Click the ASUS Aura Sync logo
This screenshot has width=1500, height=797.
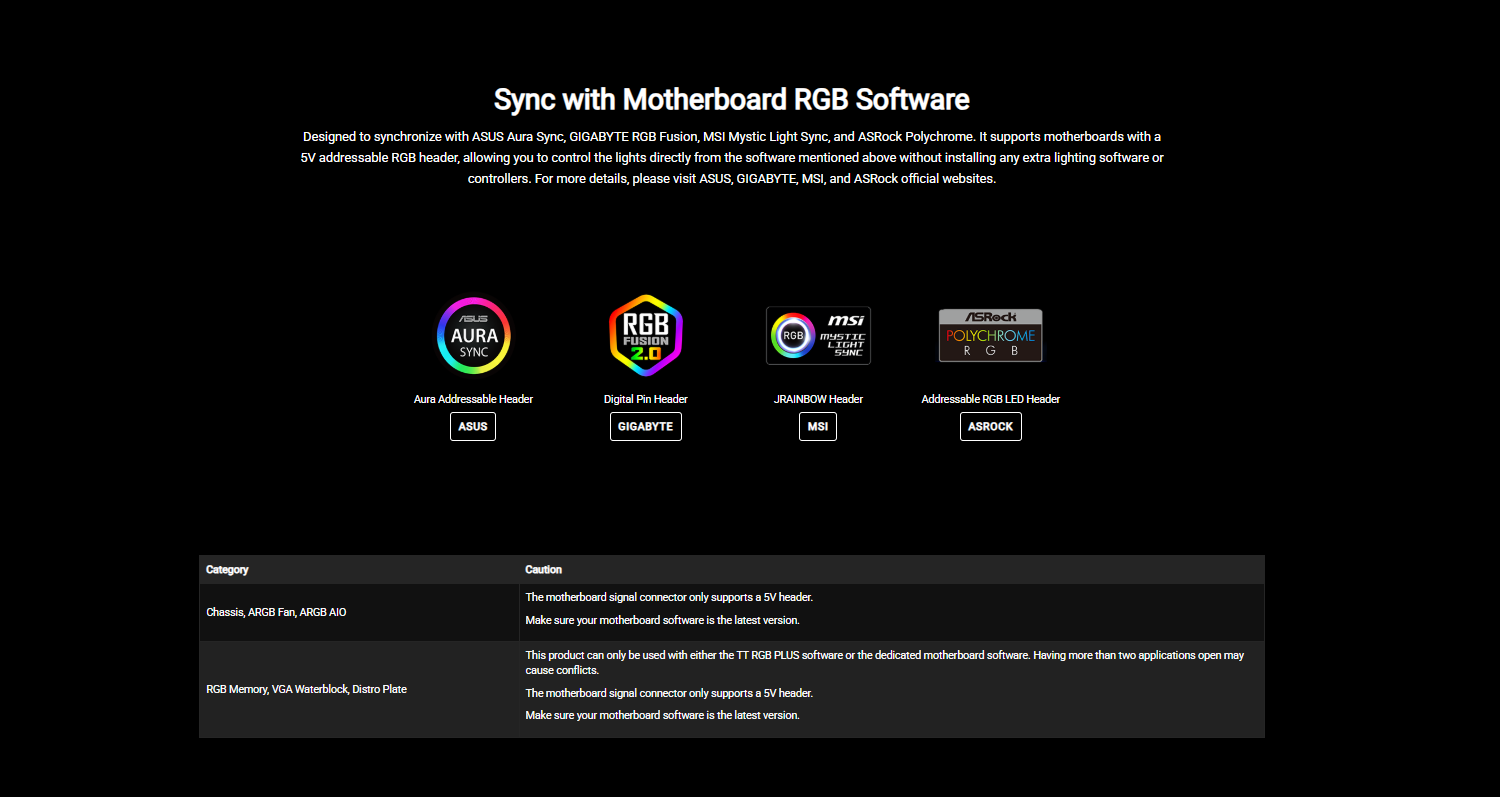pos(473,336)
